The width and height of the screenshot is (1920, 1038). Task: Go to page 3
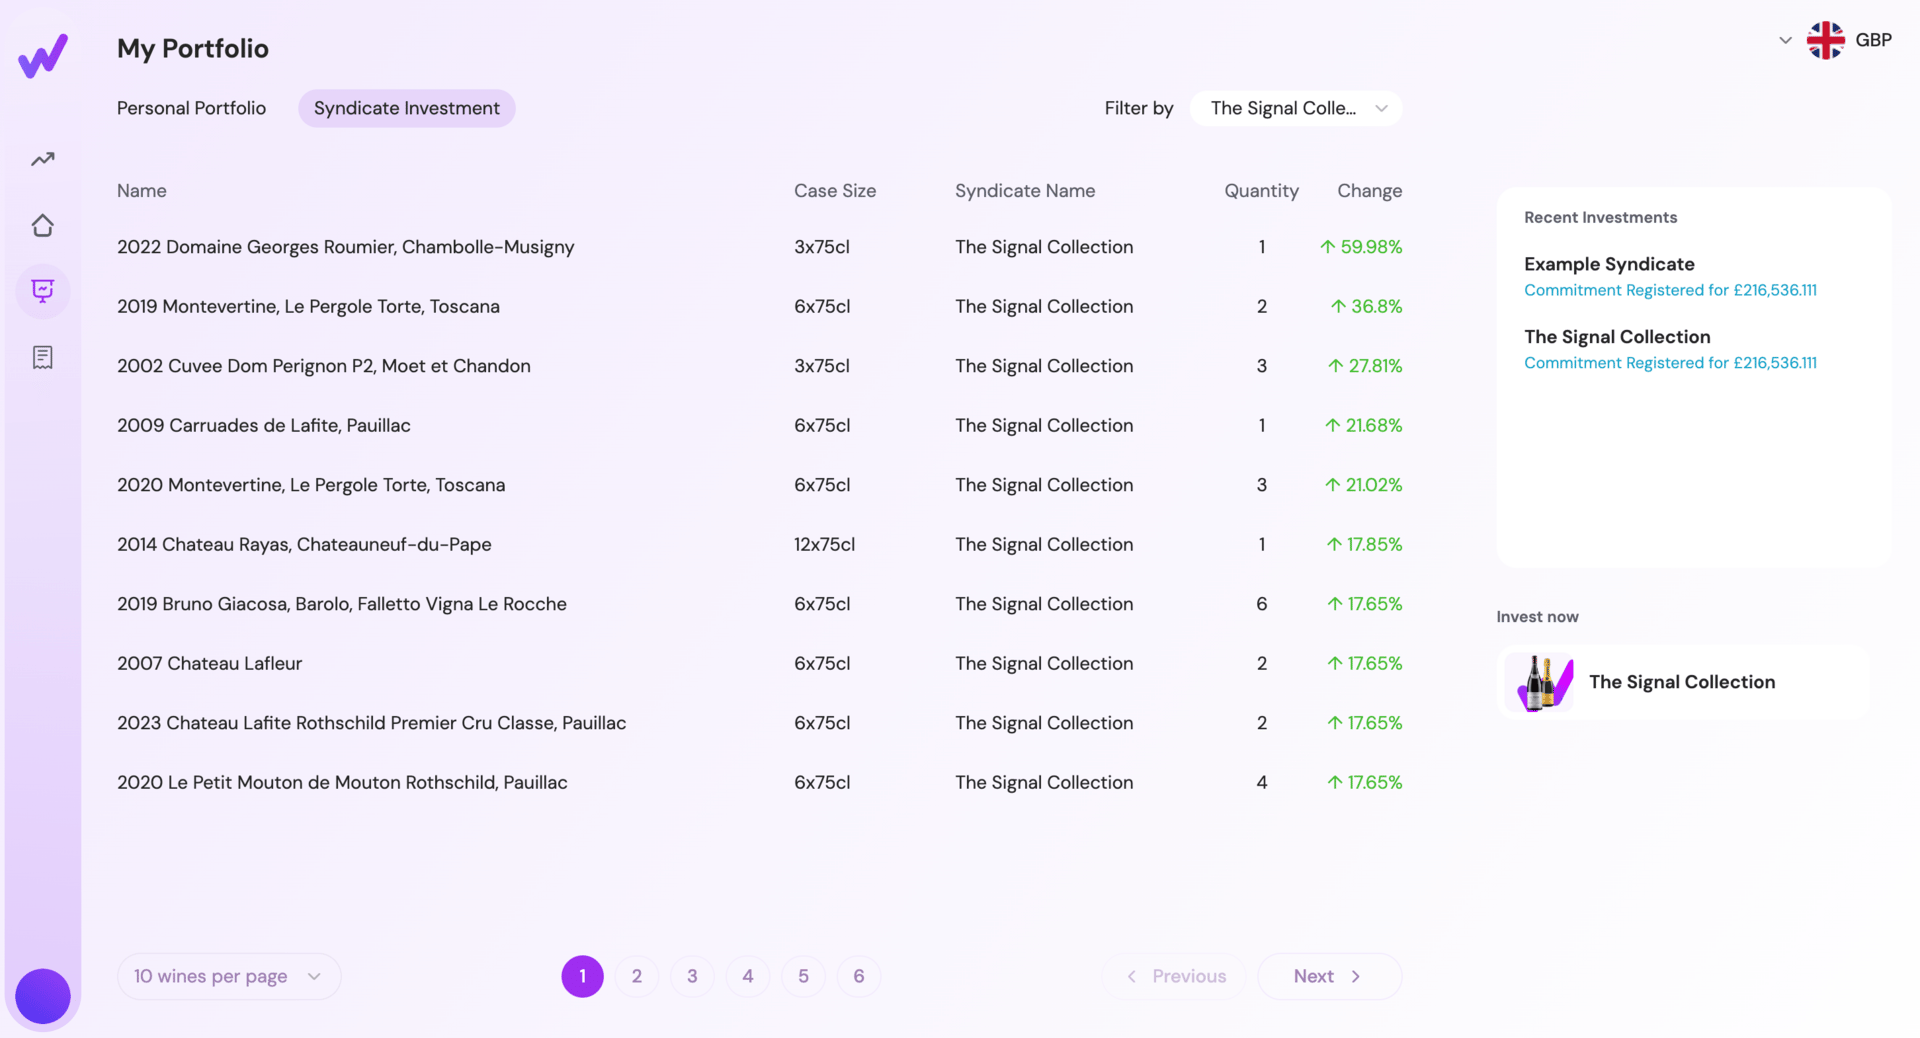click(x=692, y=976)
